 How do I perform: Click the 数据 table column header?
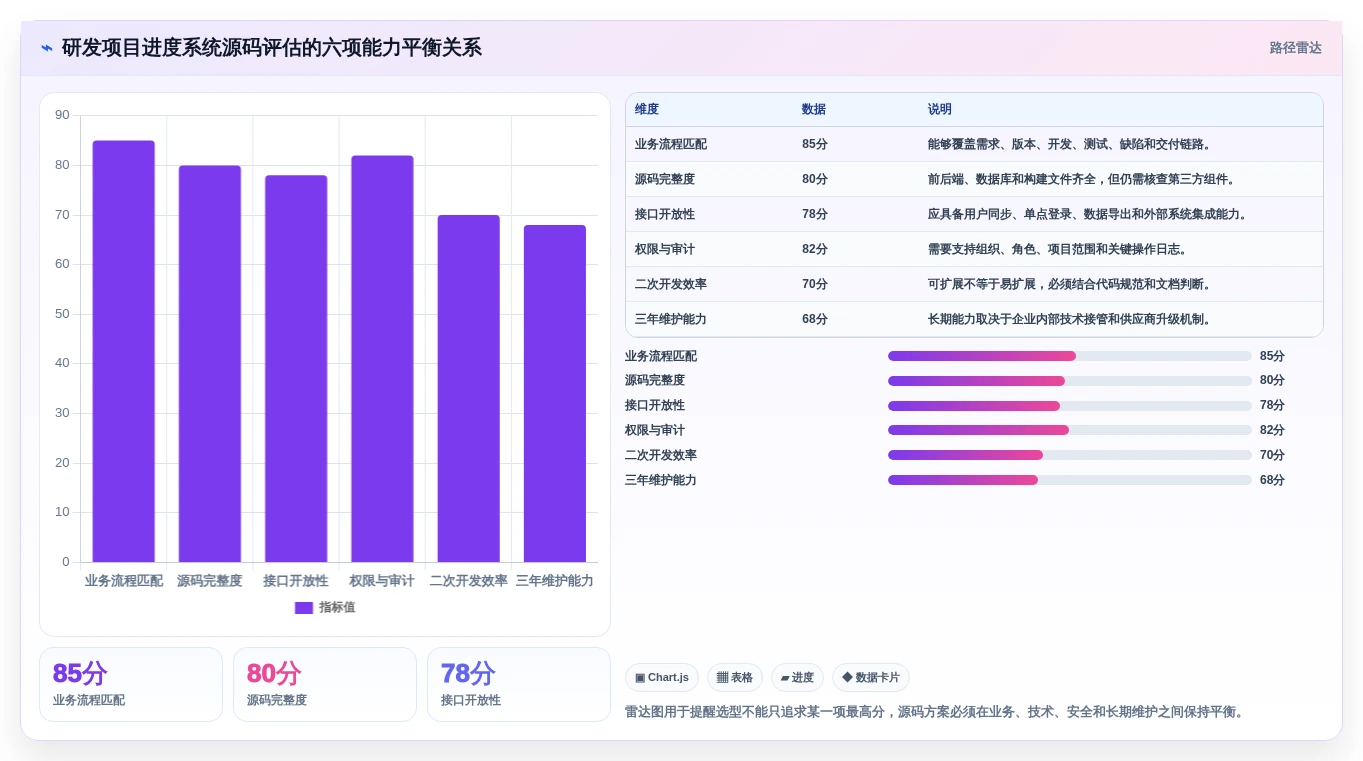814,110
